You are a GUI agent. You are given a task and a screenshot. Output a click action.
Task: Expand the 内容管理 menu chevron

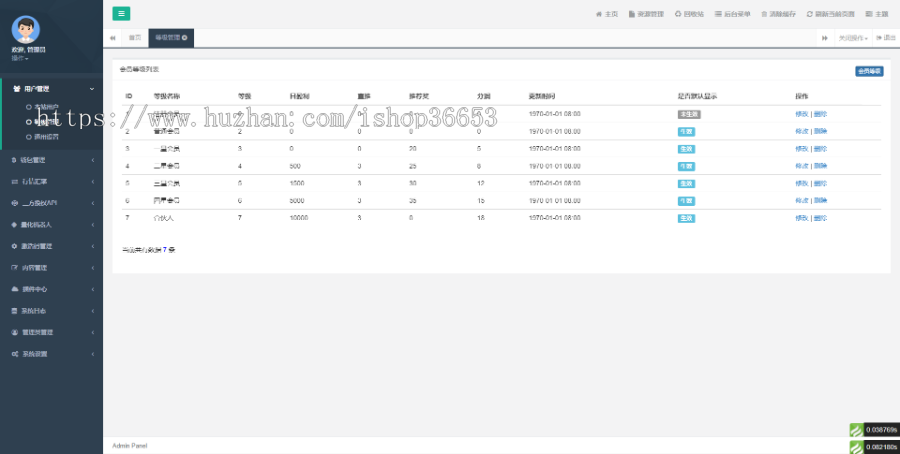point(92,268)
